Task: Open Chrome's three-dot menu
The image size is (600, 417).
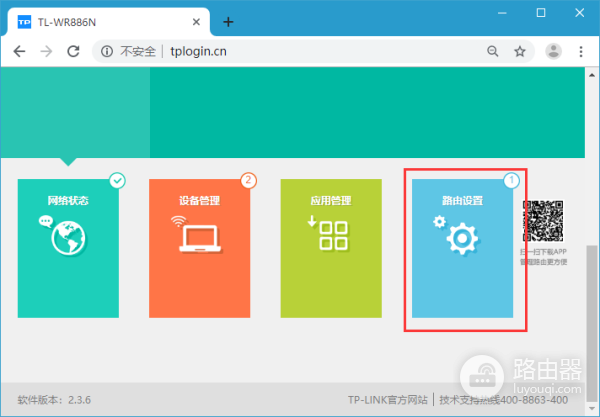Action: coord(581,51)
